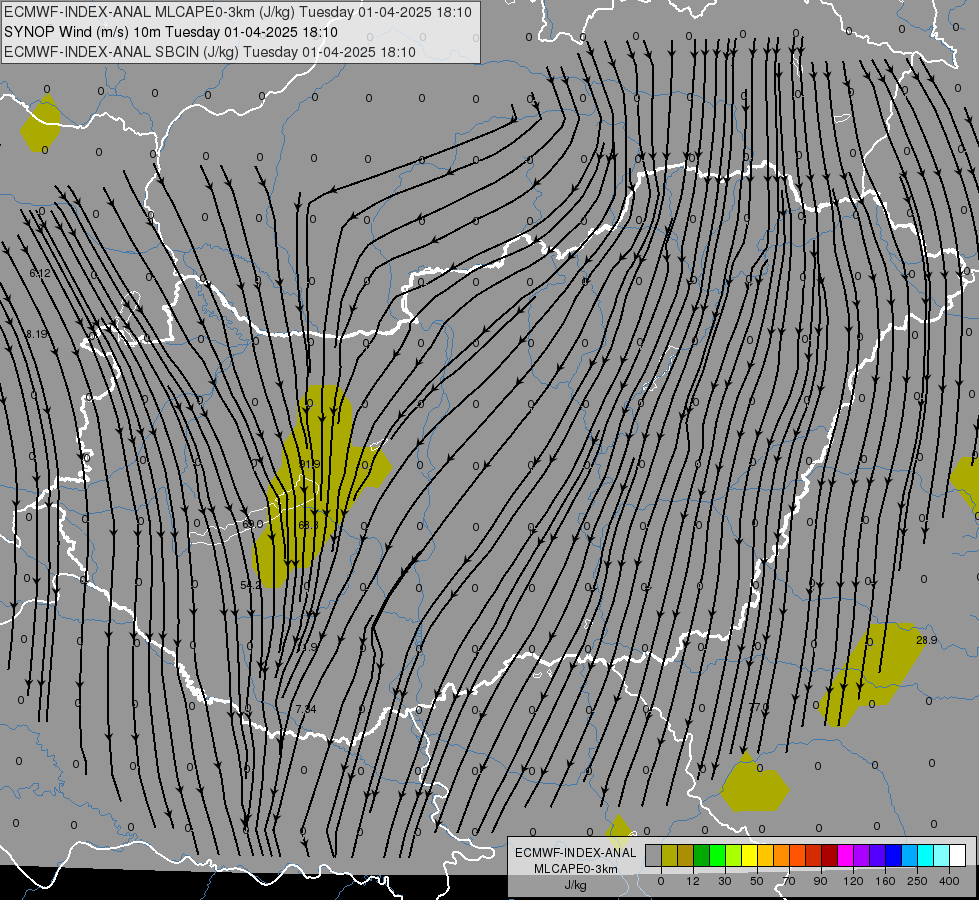The image size is (979, 900).
Task: Choose the dark green legend swatch
Action: click(x=701, y=855)
